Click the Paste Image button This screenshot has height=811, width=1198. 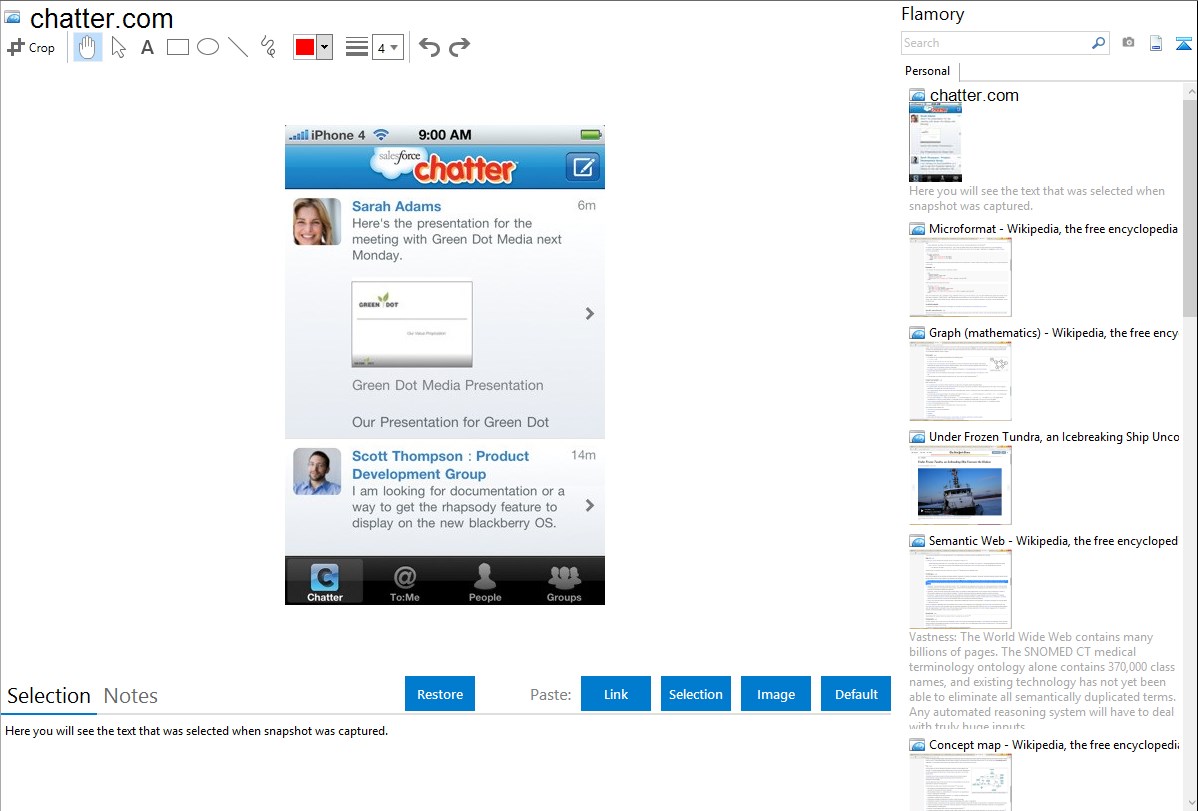775,694
